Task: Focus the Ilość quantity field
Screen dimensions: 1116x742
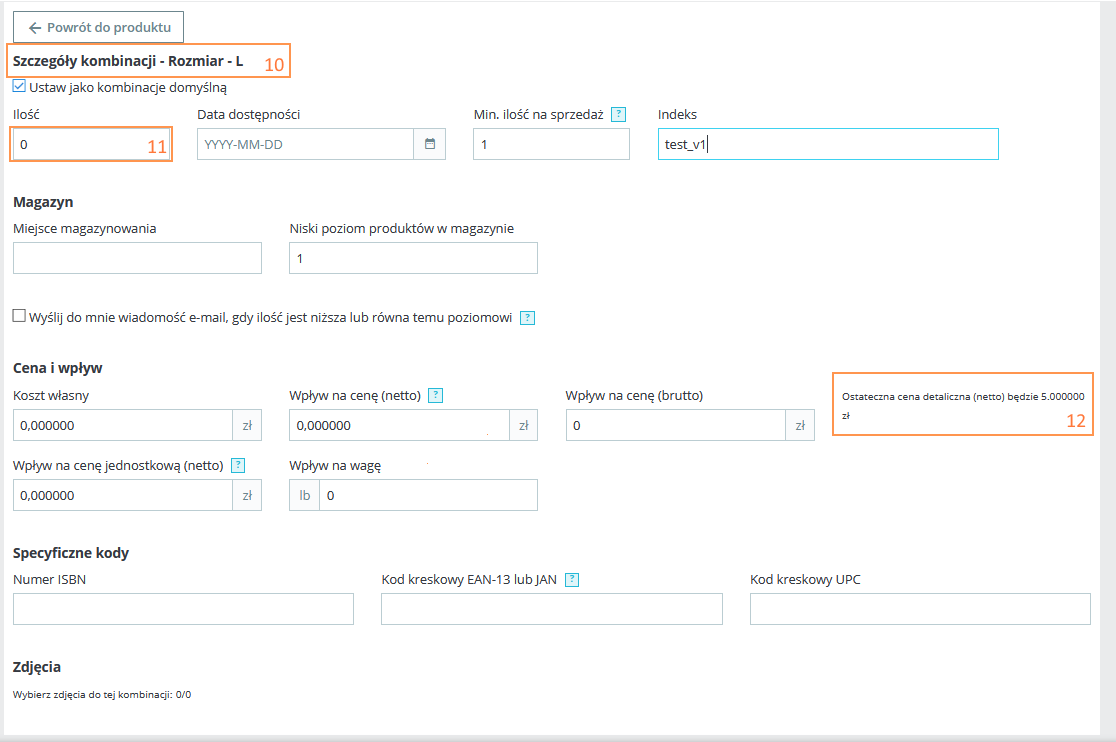Action: (80, 144)
